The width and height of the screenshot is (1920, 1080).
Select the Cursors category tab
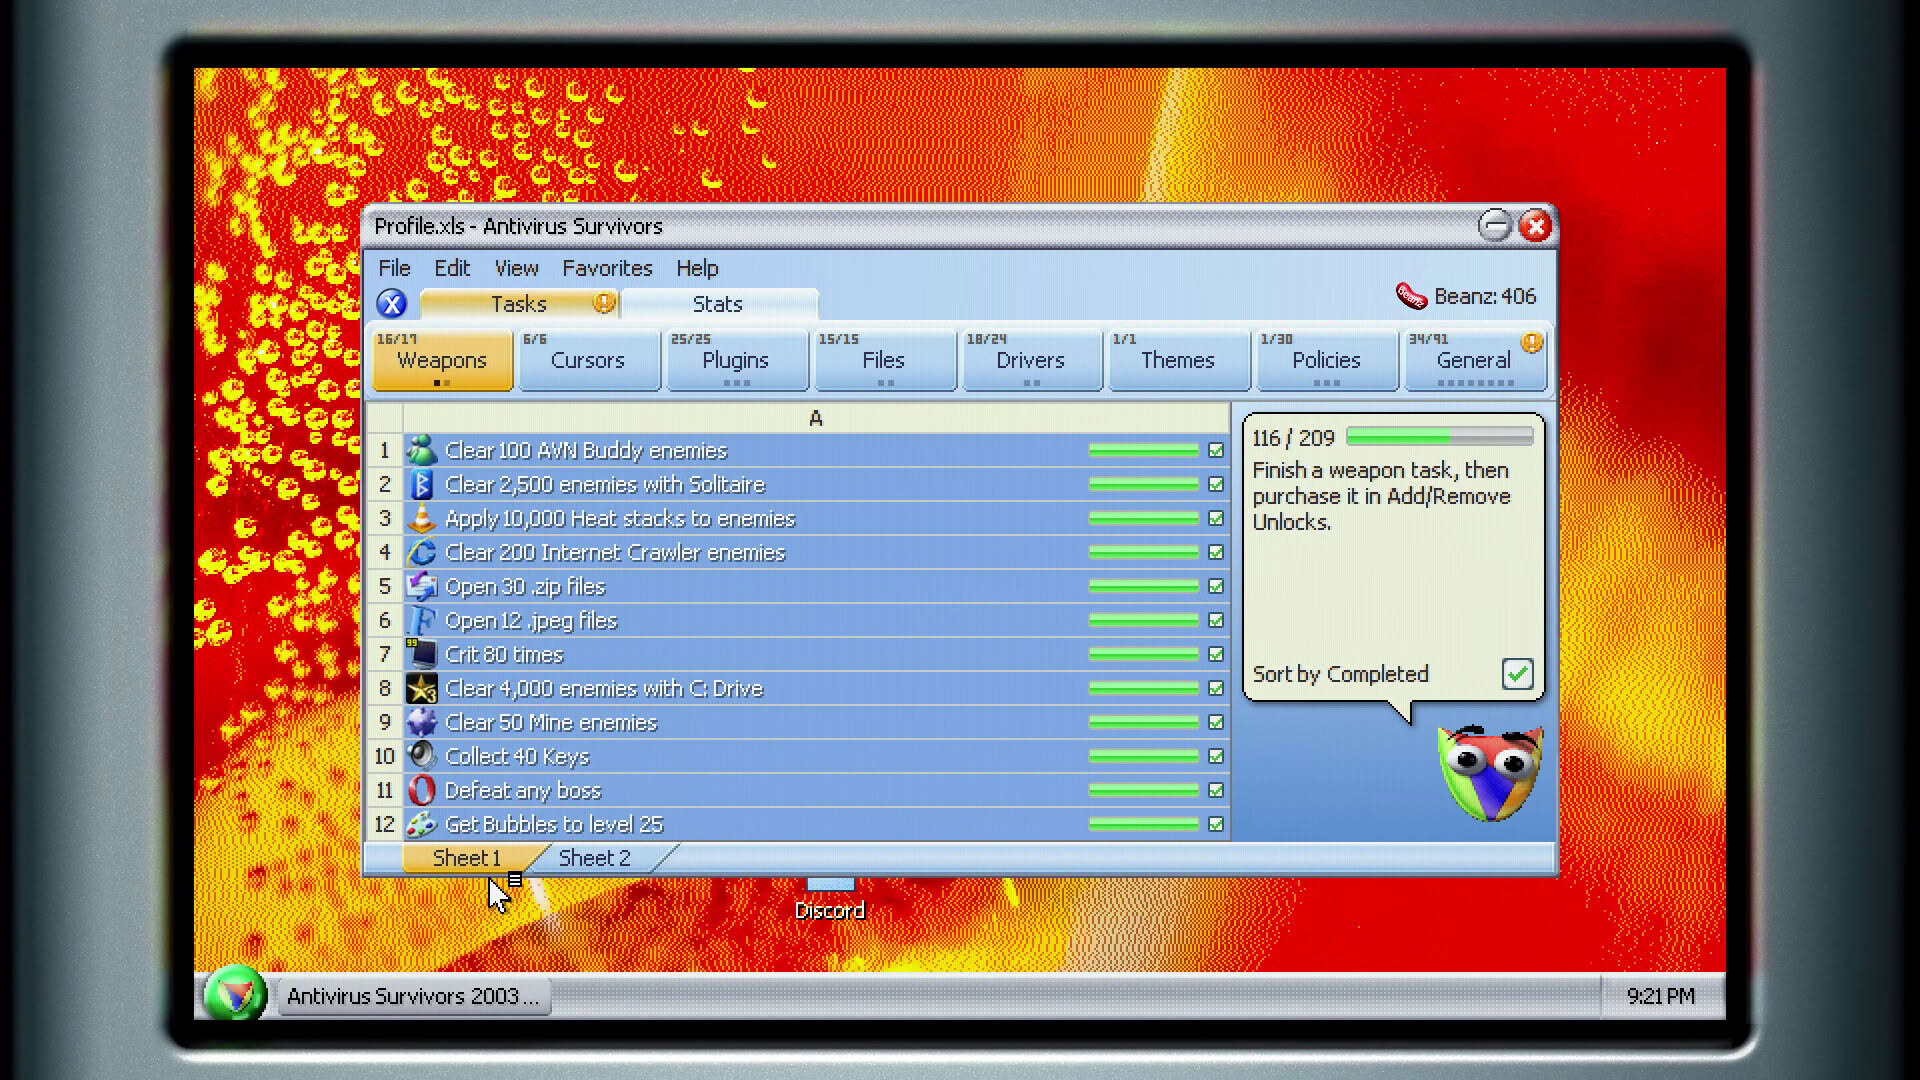click(588, 360)
